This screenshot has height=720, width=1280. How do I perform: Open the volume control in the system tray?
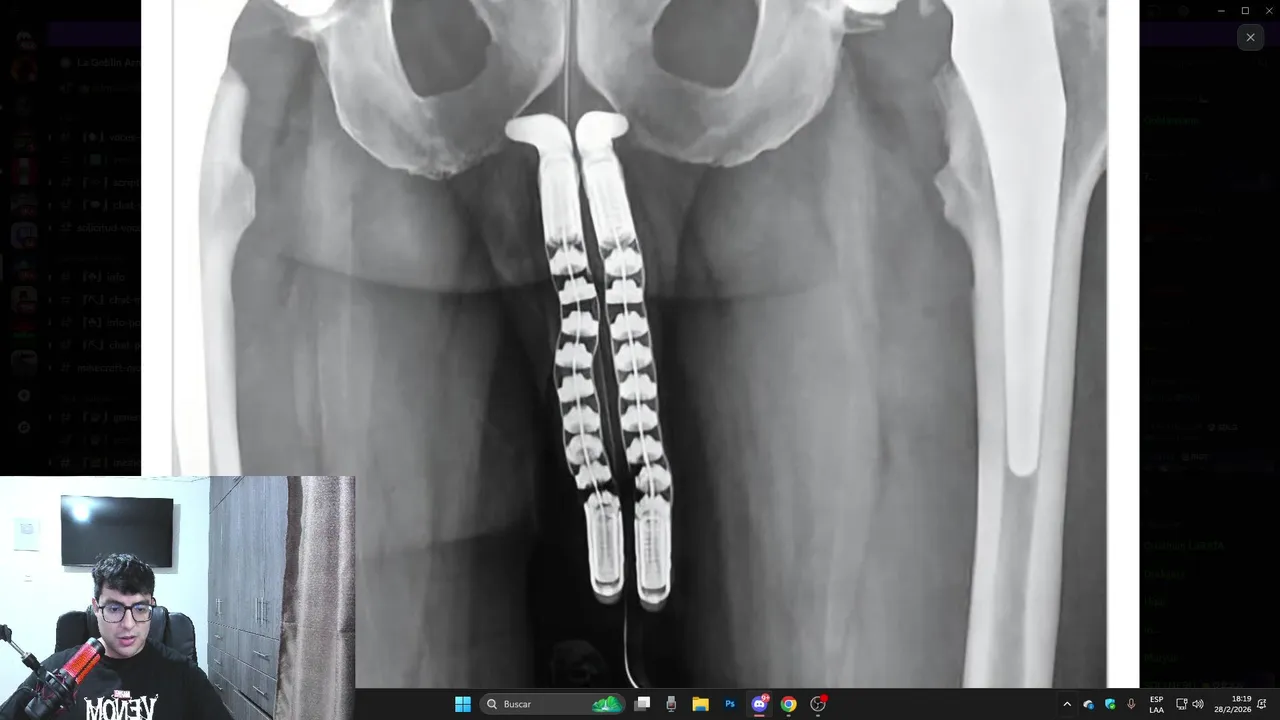point(1198,704)
